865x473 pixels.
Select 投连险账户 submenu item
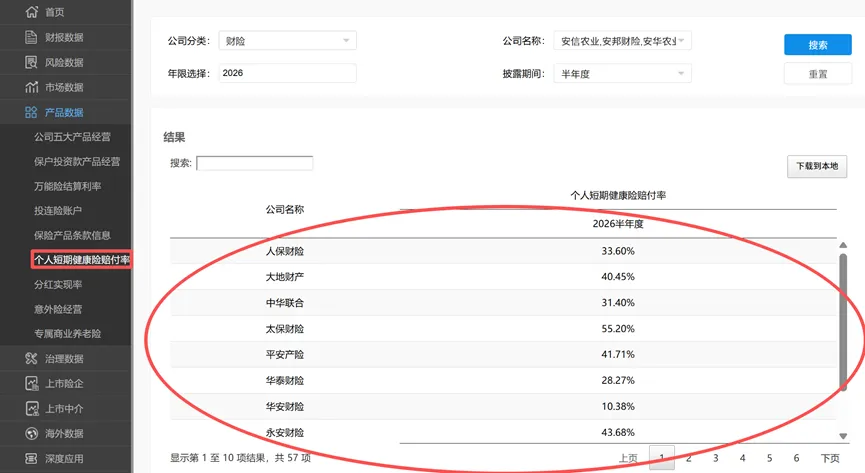tap(58, 210)
